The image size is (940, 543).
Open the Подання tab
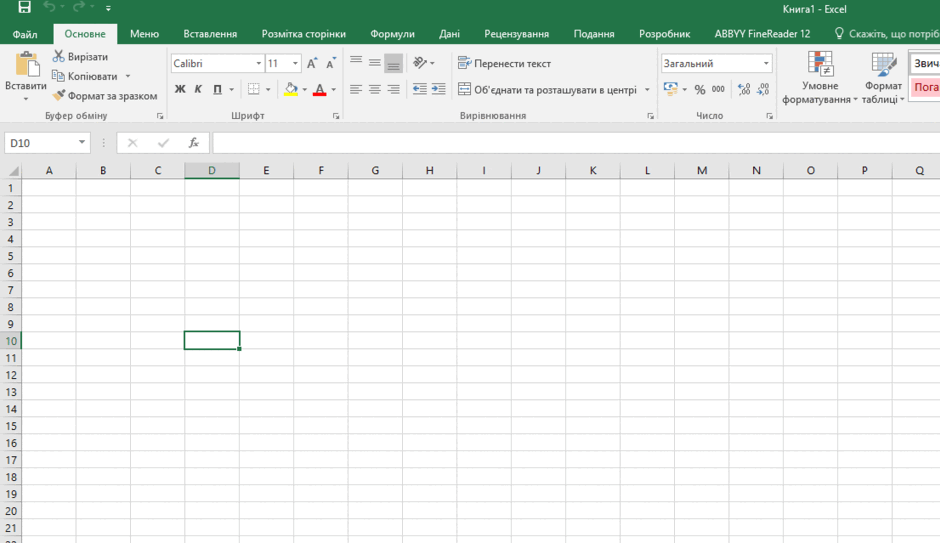point(593,34)
